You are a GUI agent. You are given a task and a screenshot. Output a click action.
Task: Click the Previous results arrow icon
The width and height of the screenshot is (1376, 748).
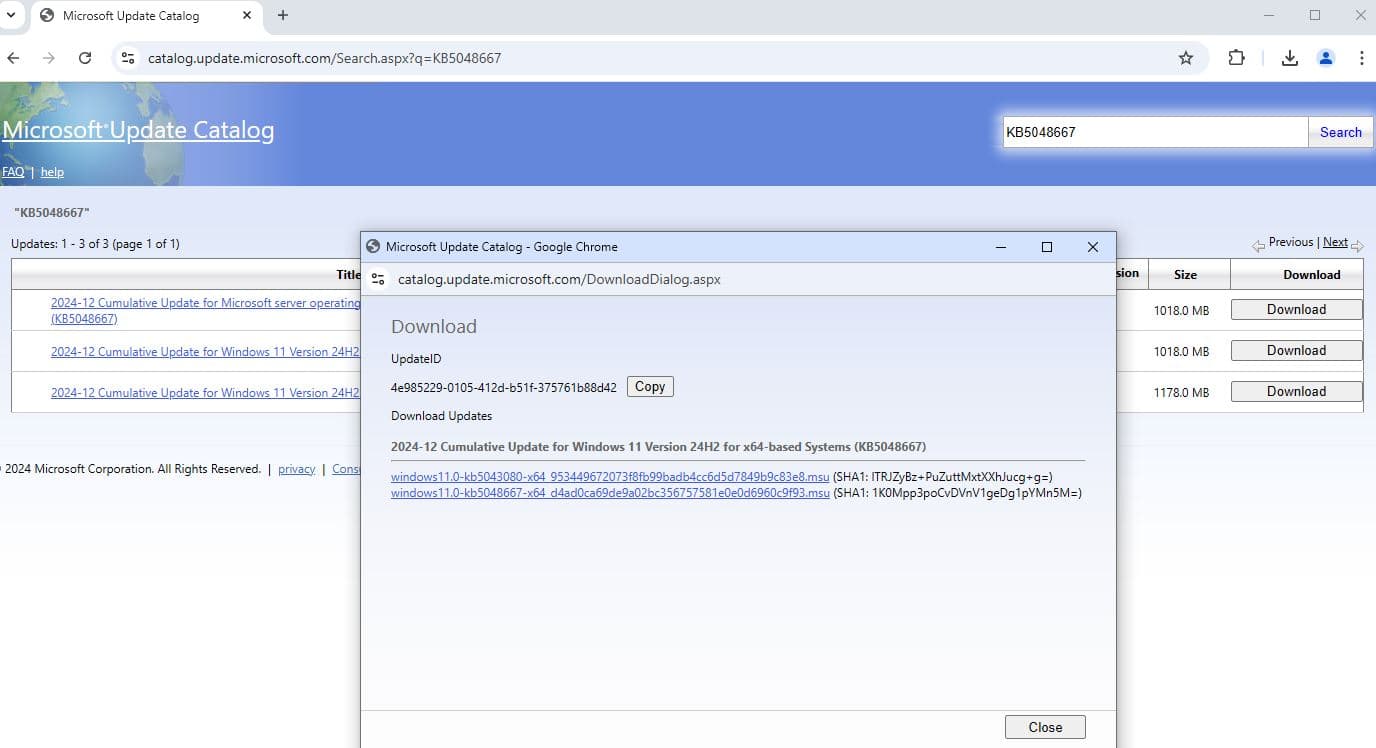coord(1258,245)
